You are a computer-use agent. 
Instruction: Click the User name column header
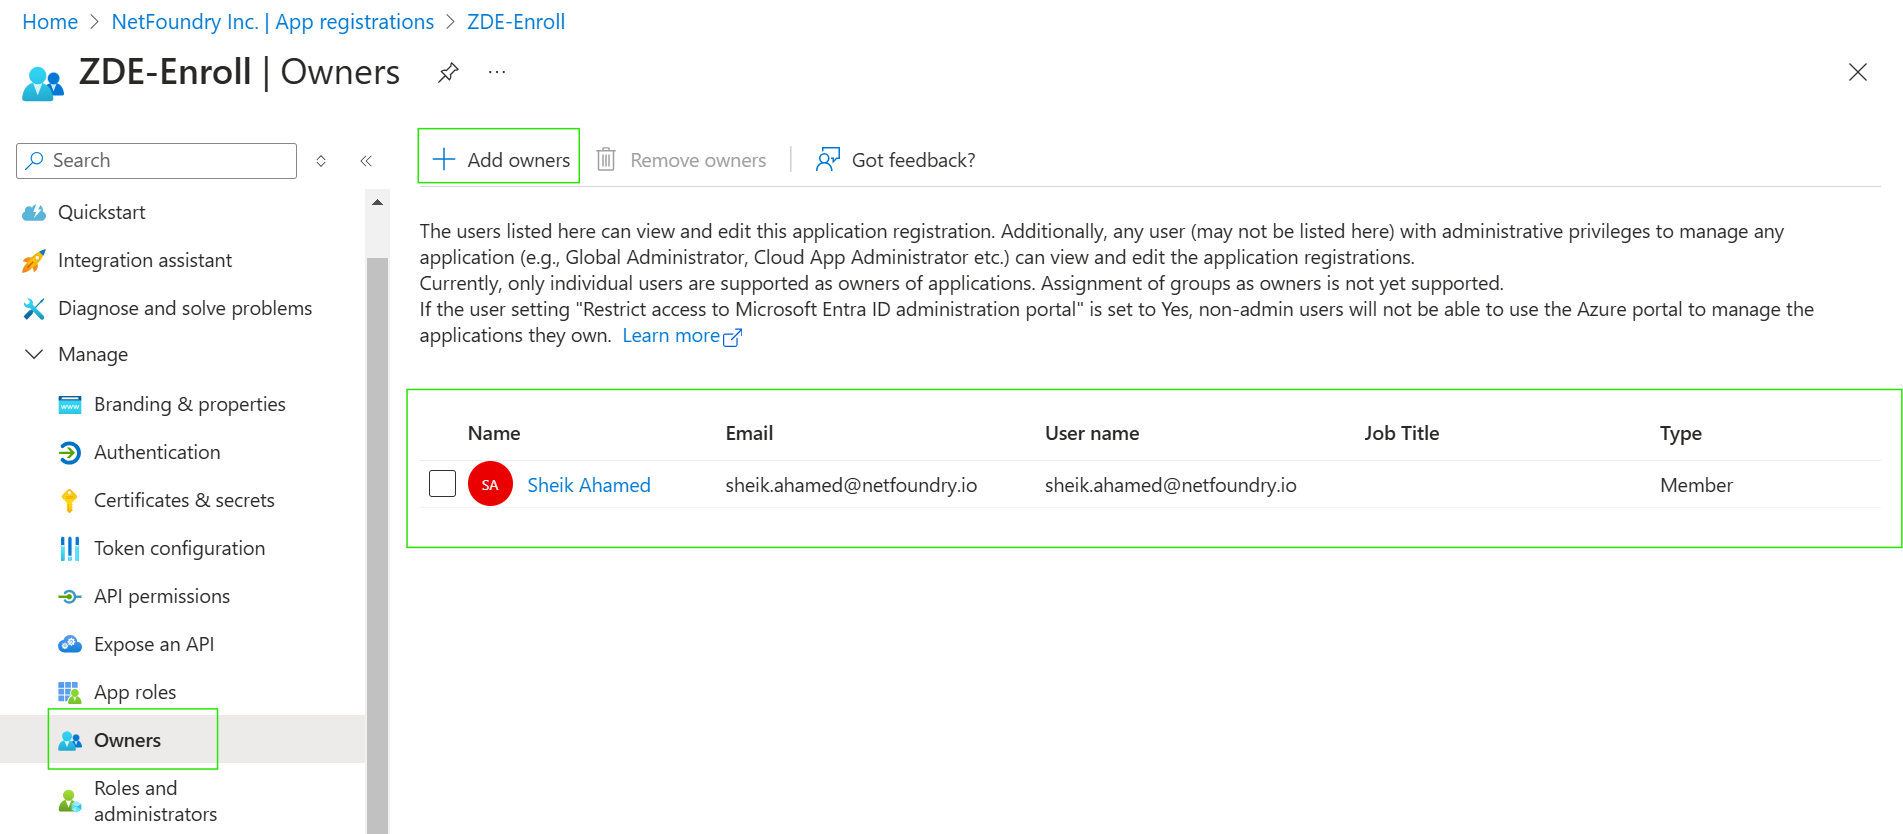tap(1092, 433)
